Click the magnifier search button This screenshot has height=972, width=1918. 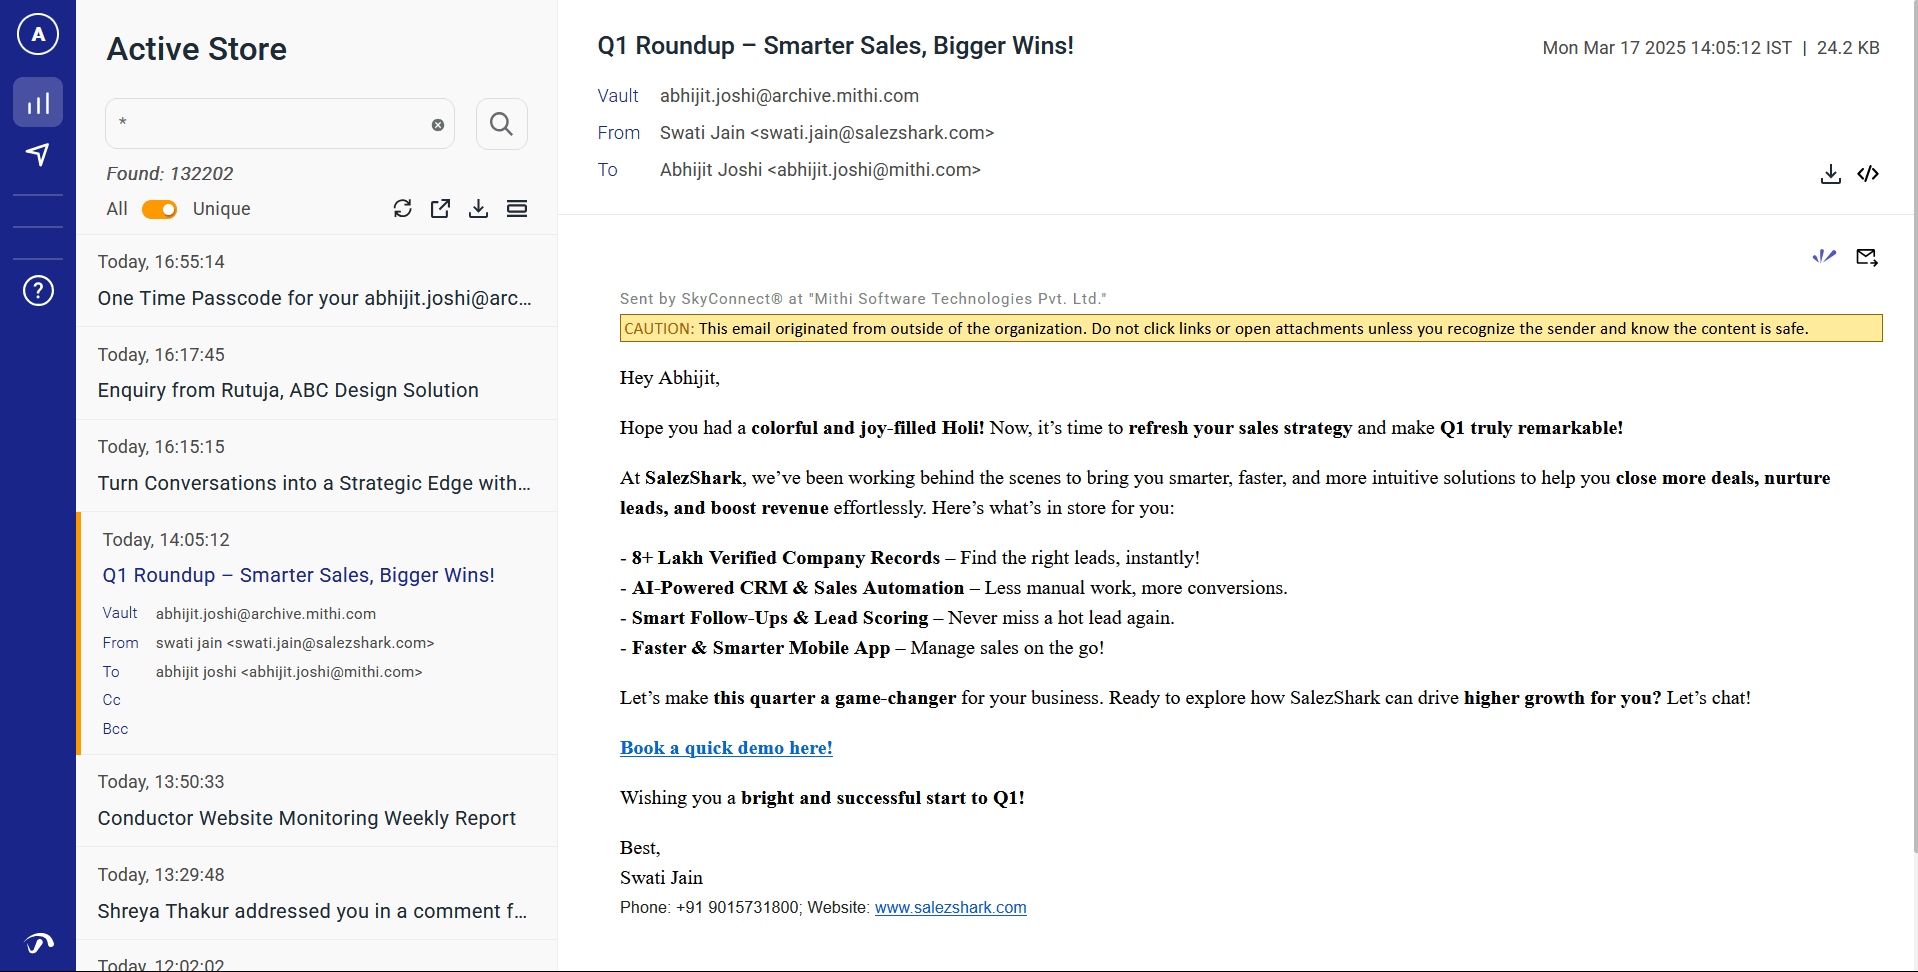click(501, 124)
